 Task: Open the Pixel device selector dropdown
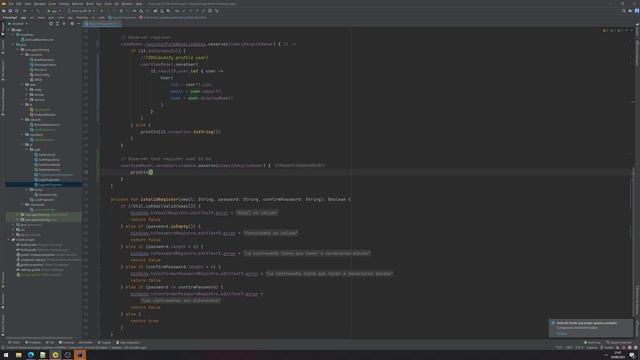pos(81,11)
